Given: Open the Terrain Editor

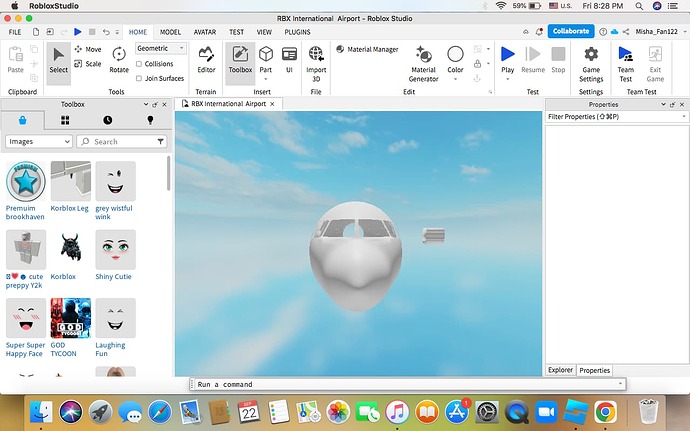Looking at the screenshot, I should click(206, 58).
